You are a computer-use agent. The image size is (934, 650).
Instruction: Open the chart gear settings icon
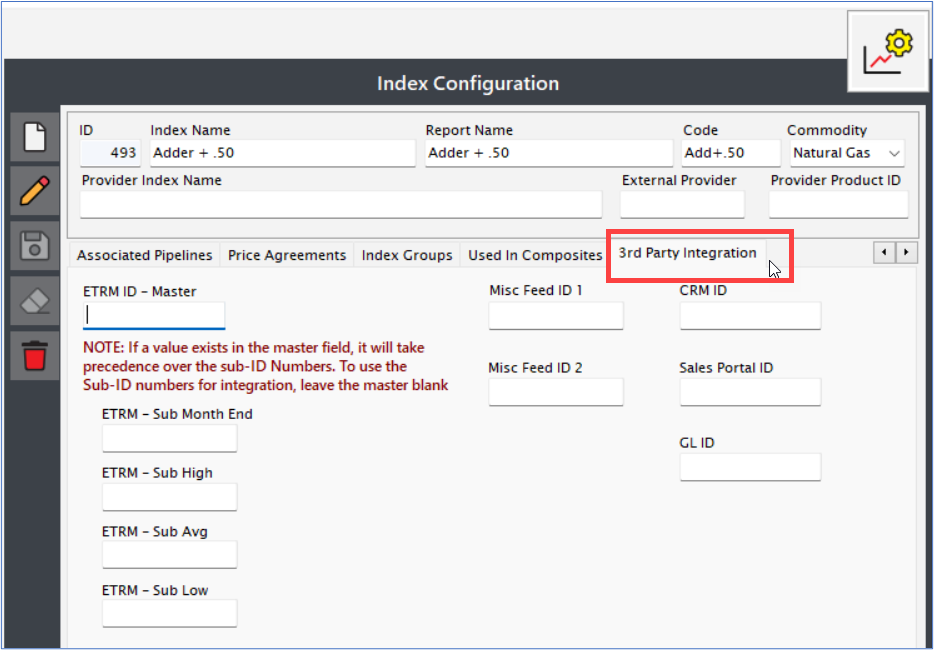pos(888,52)
